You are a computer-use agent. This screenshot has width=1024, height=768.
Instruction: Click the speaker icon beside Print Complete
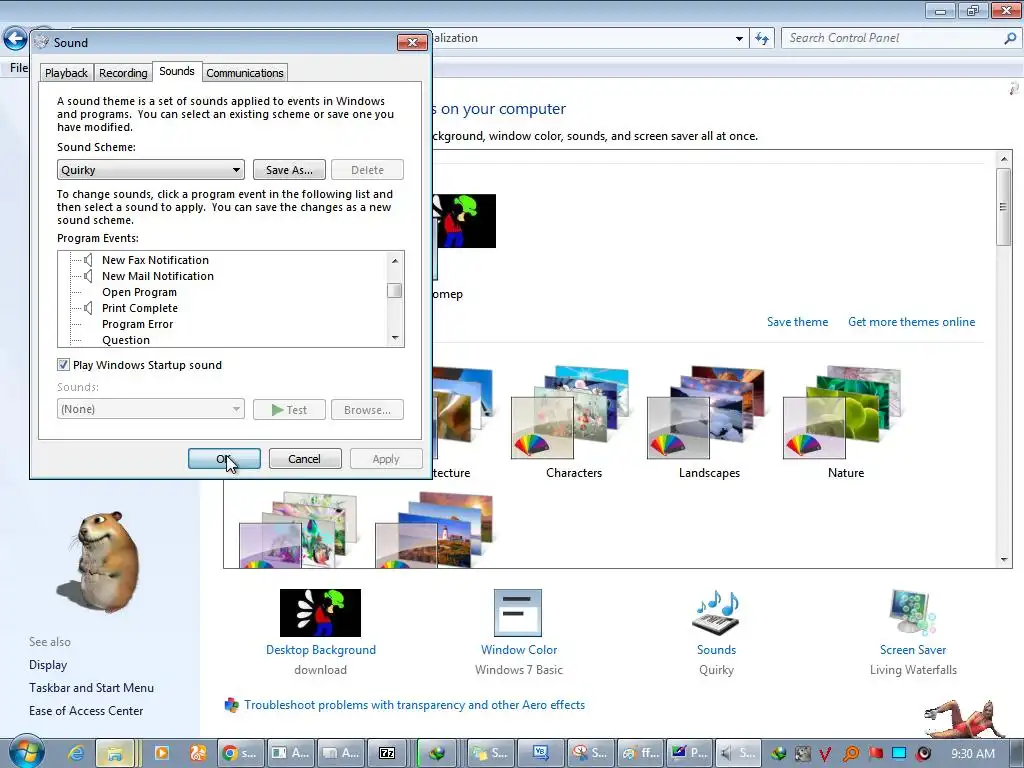[88, 308]
